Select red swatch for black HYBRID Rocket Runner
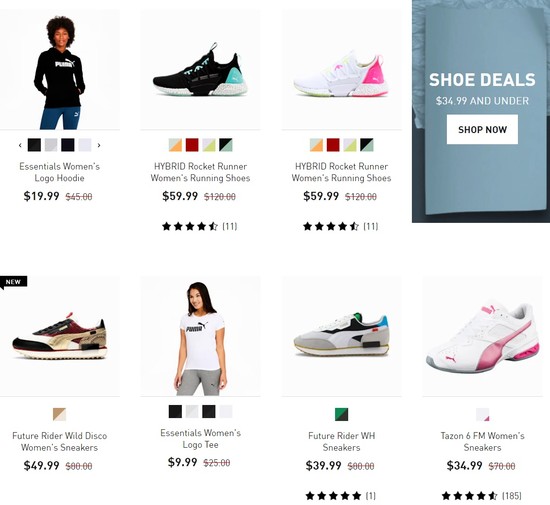 192,145
